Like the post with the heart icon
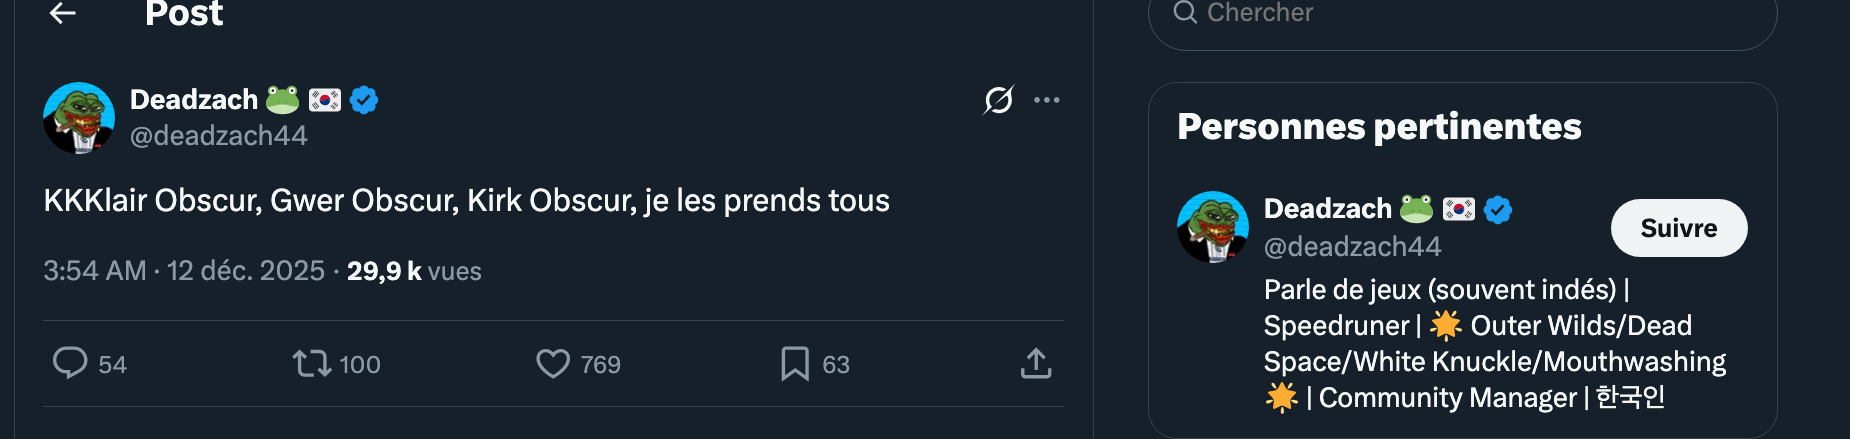 553,363
